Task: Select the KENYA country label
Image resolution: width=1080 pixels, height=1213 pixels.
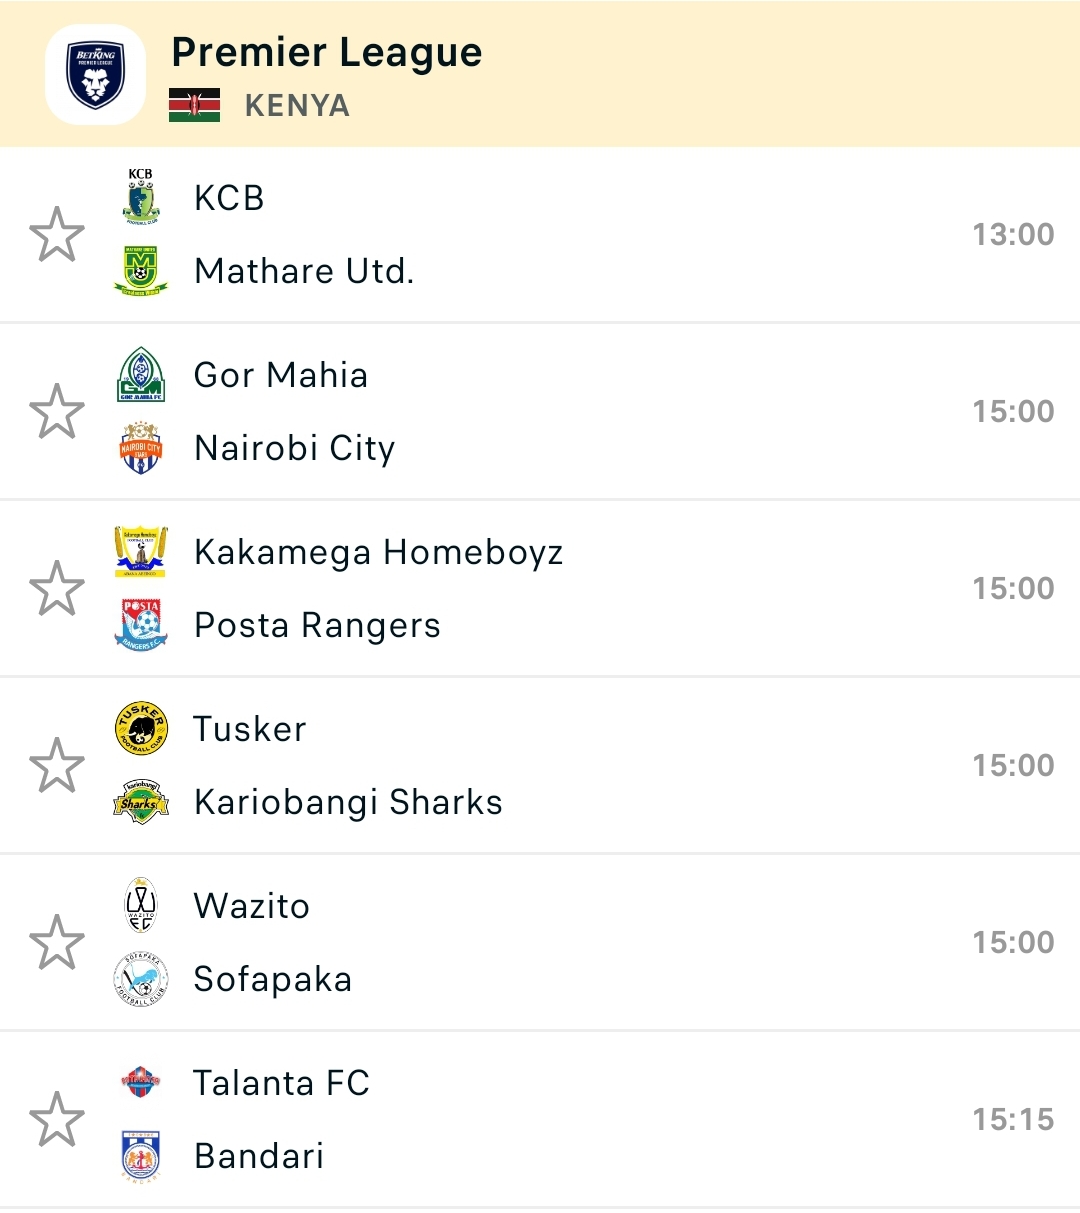Action: click(x=297, y=105)
